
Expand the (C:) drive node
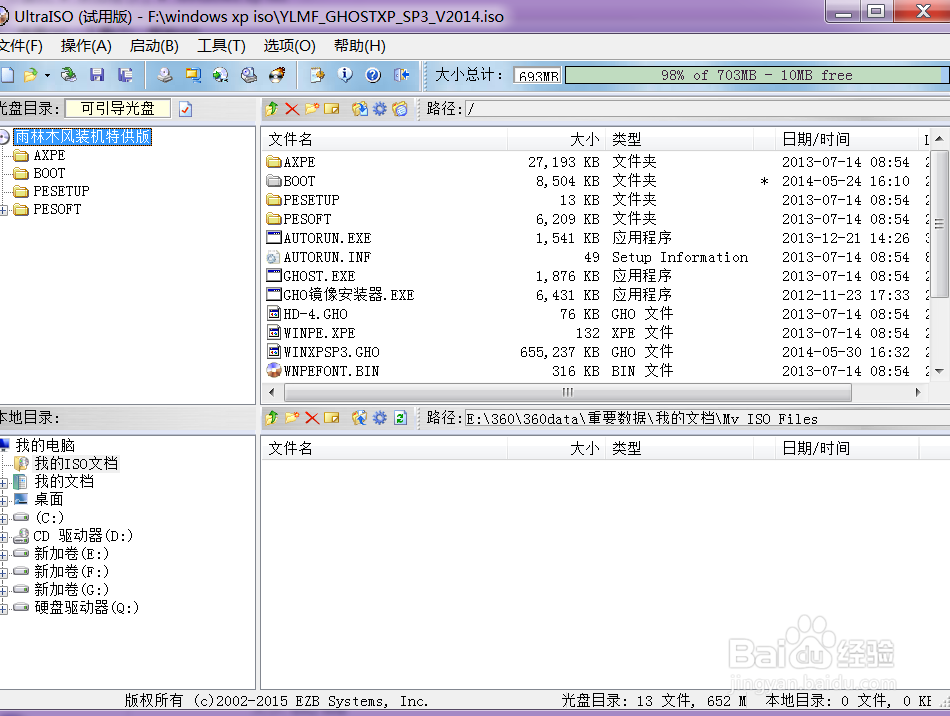[x=4, y=519]
